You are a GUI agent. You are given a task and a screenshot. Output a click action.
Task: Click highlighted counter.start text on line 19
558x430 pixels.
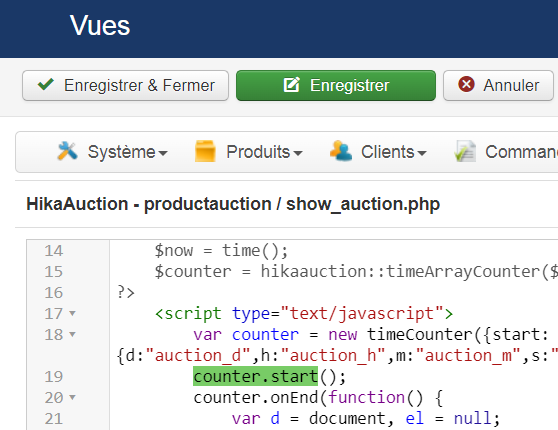coord(256,376)
